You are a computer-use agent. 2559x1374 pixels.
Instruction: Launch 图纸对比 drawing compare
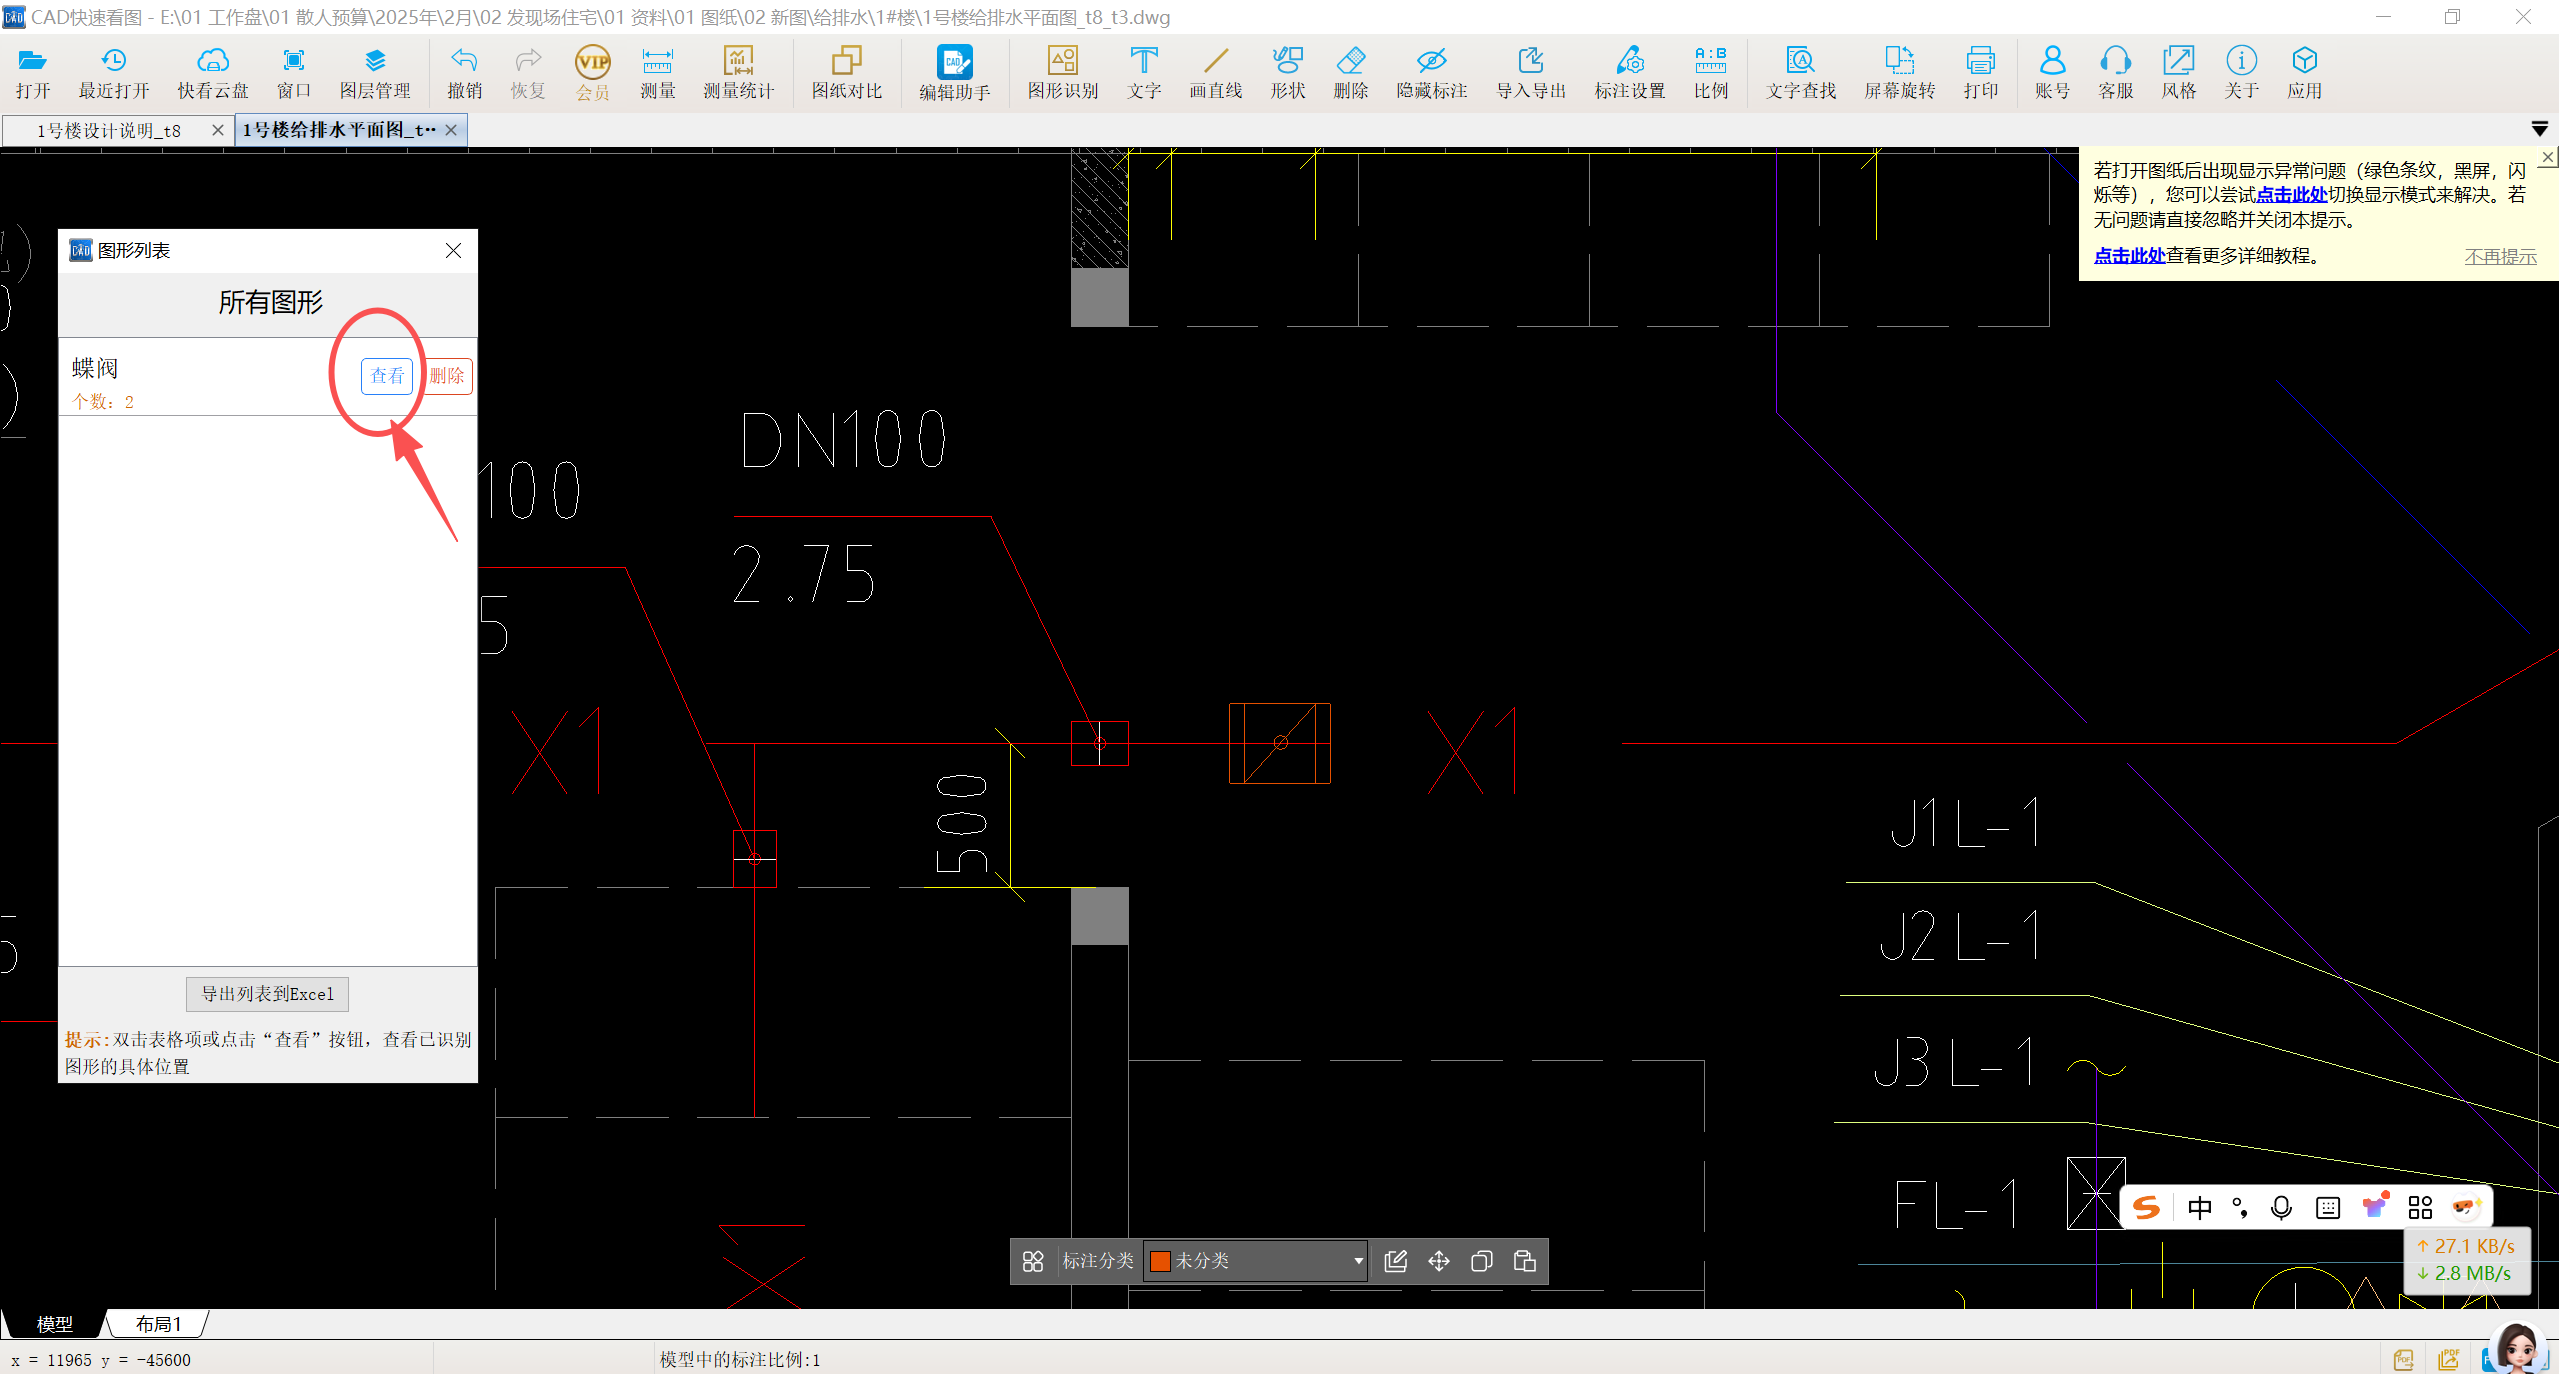coord(847,73)
